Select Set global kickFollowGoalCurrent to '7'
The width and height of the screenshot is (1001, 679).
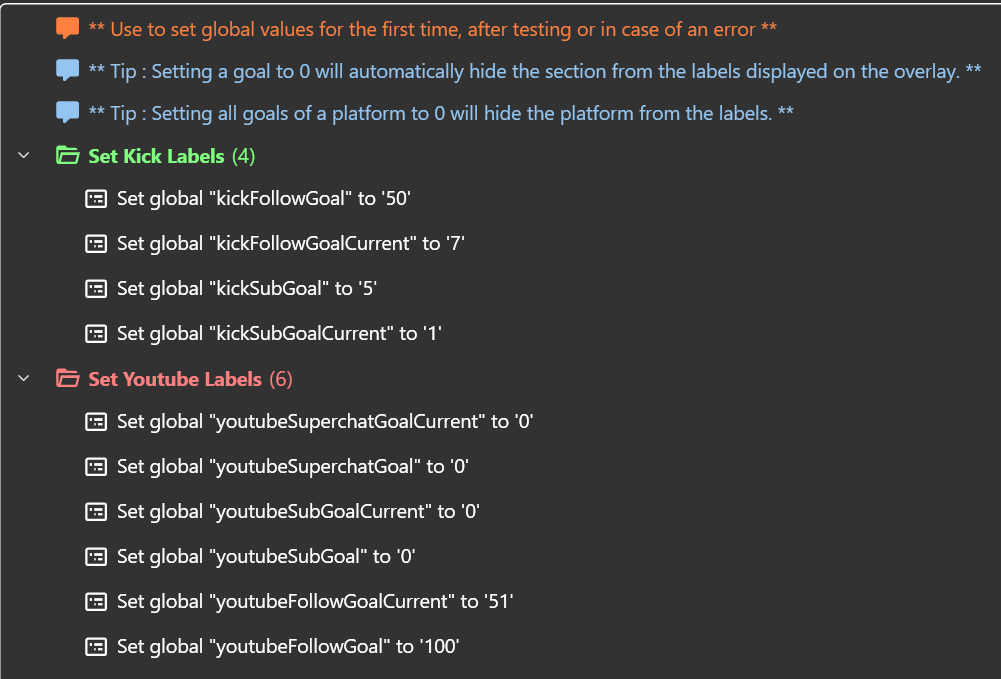(x=291, y=243)
